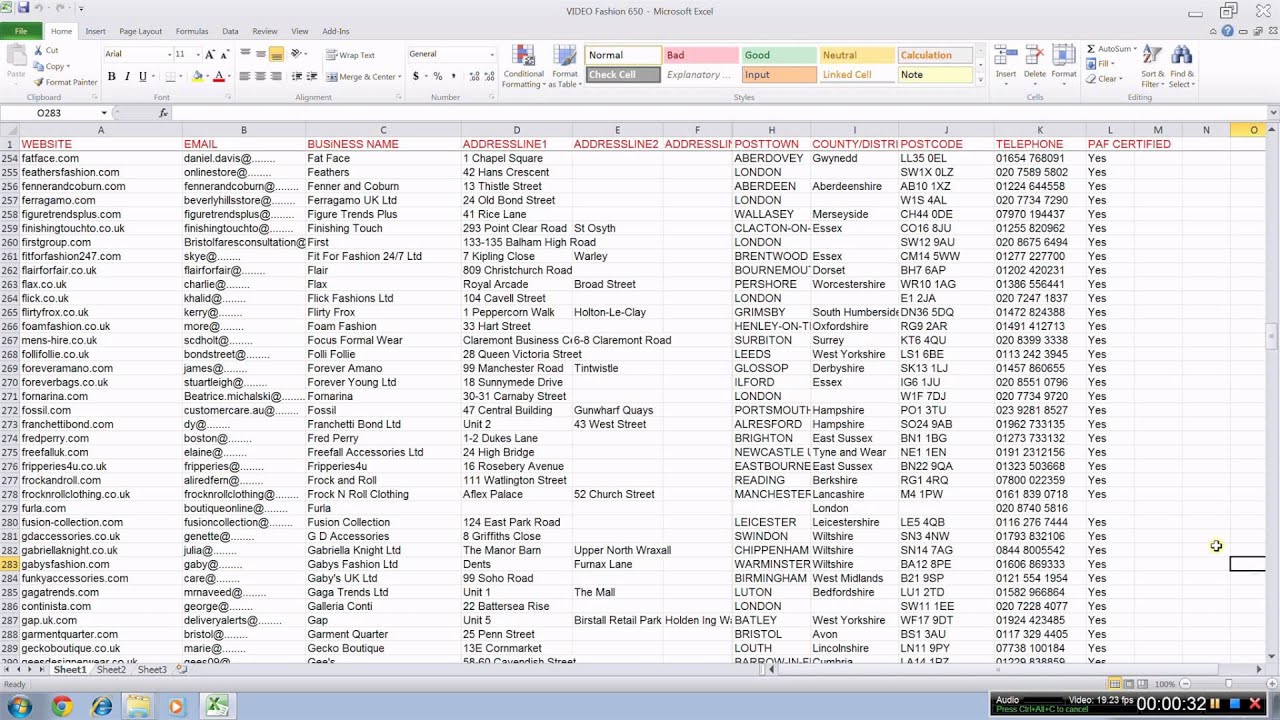Click inside the formula bar input
This screenshot has width=1280, height=720.
[x=720, y=113]
